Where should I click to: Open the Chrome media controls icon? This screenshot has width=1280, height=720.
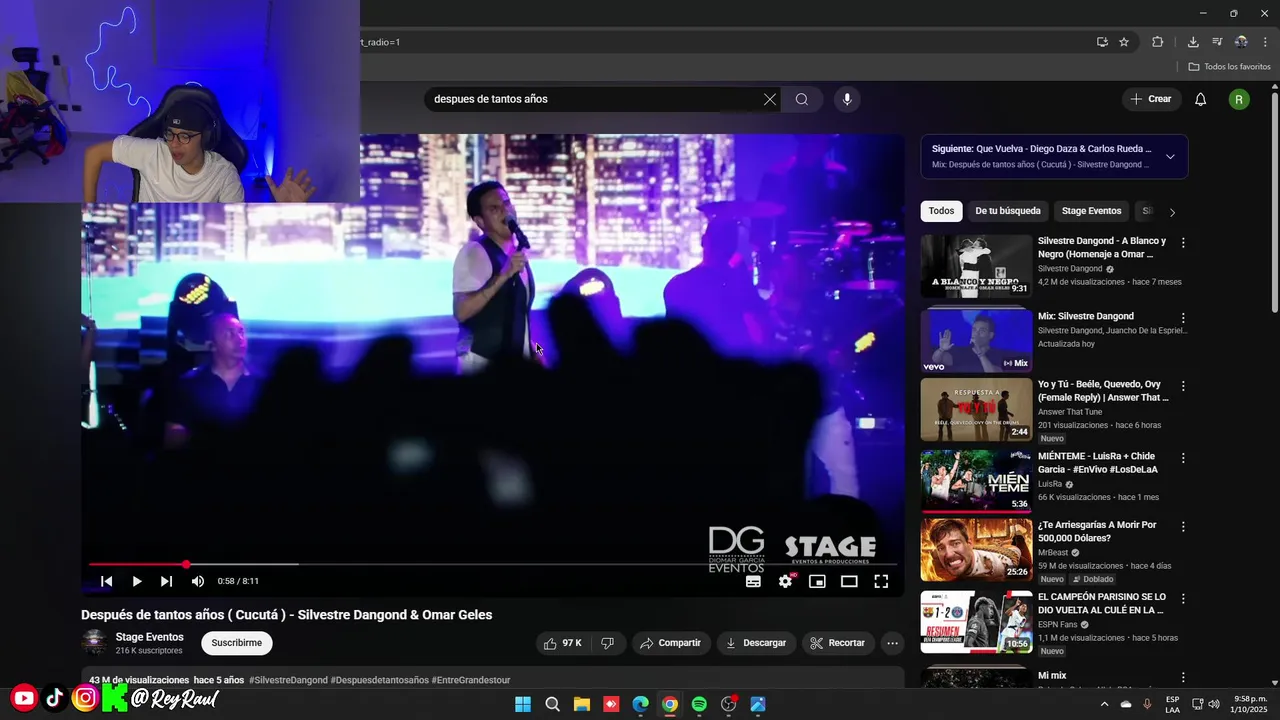tap(1217, 42)
